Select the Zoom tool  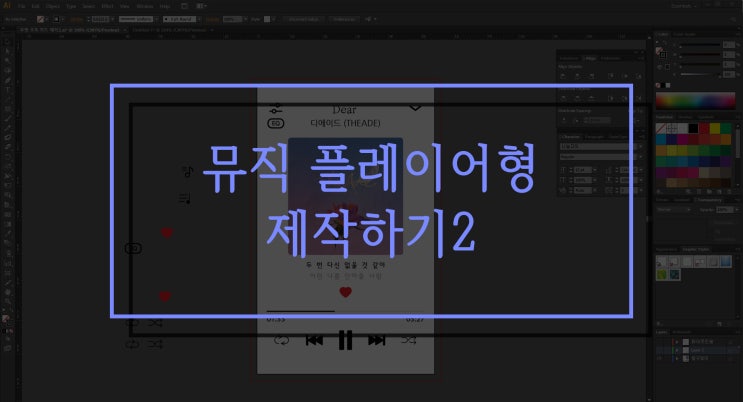point(7,301)
